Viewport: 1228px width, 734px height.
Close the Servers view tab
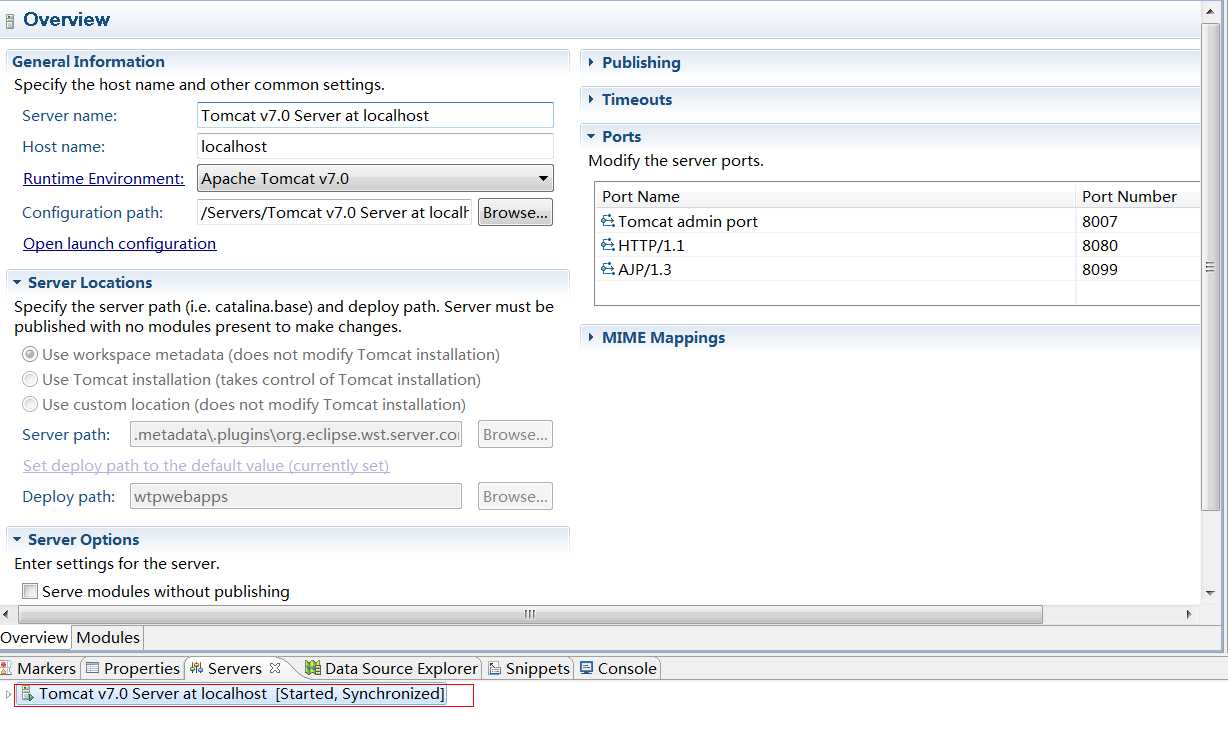pyautogui.click(x=275, y=668)
